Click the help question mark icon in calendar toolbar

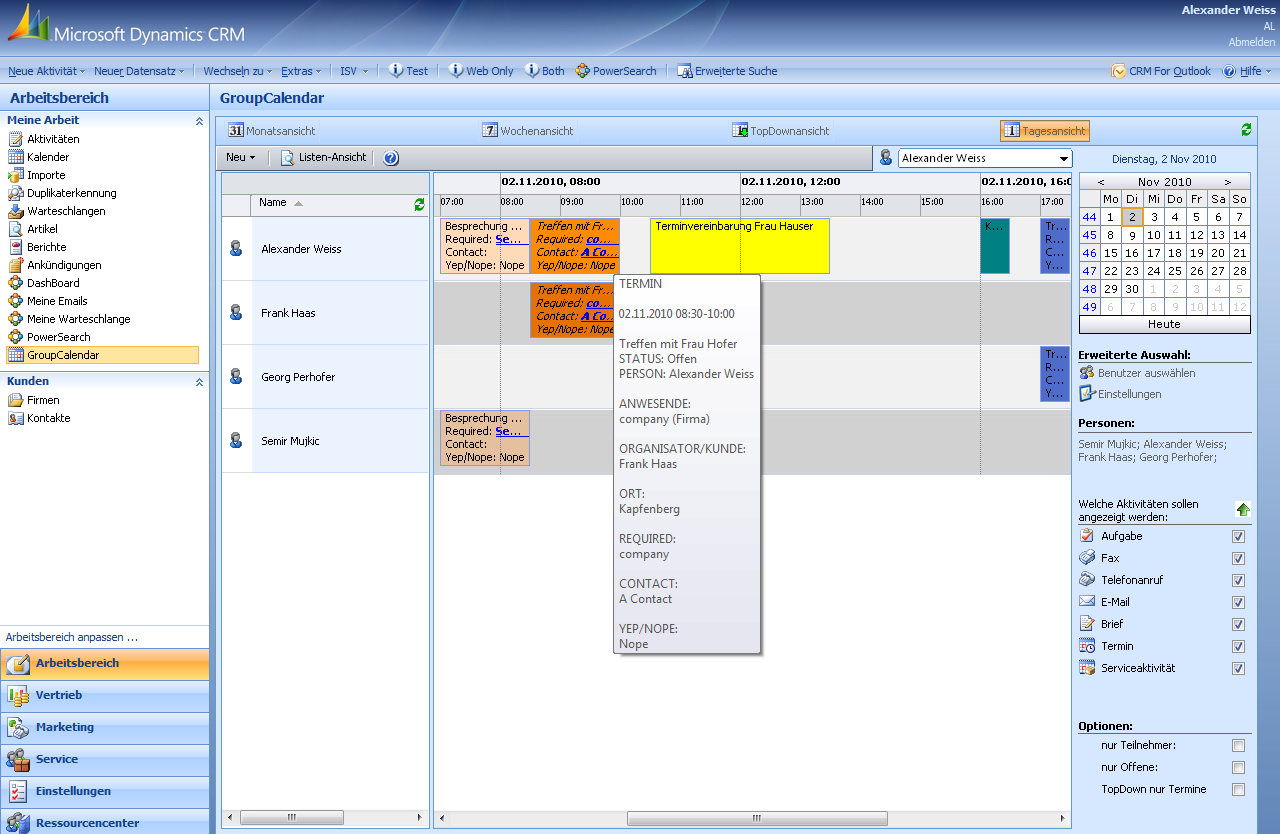(x=391, y=158)
